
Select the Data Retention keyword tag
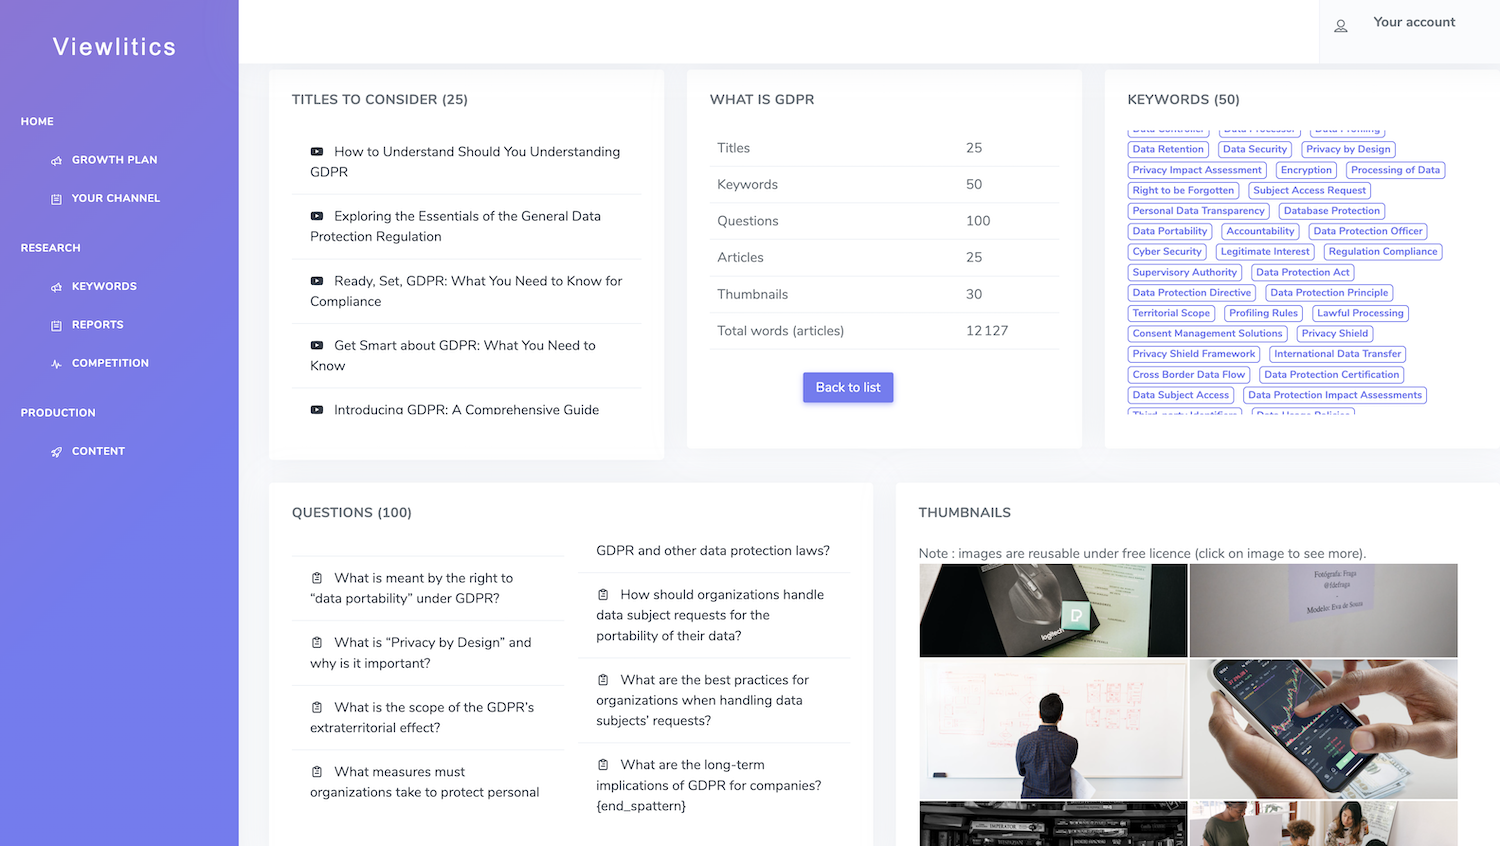[1168, 149]
